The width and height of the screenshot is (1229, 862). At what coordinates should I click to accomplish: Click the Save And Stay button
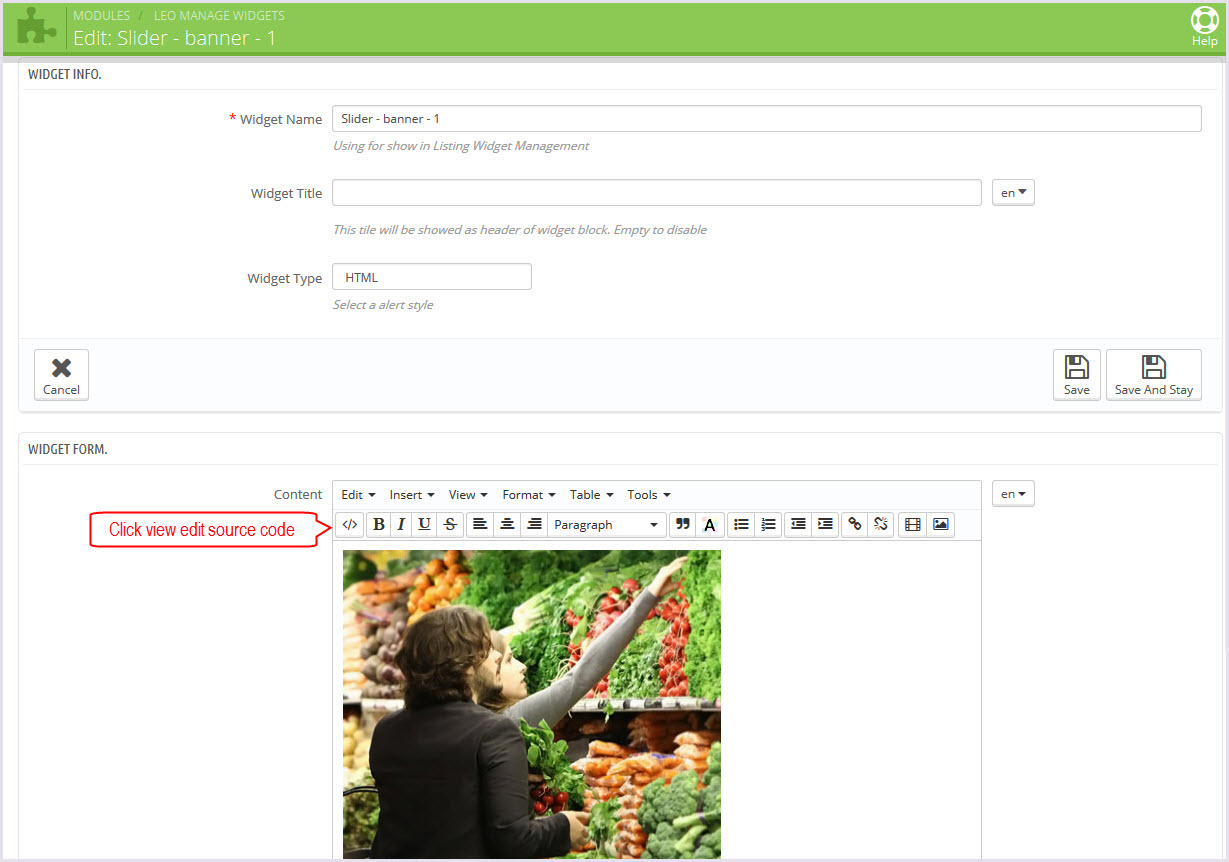tap(1154, 375)
